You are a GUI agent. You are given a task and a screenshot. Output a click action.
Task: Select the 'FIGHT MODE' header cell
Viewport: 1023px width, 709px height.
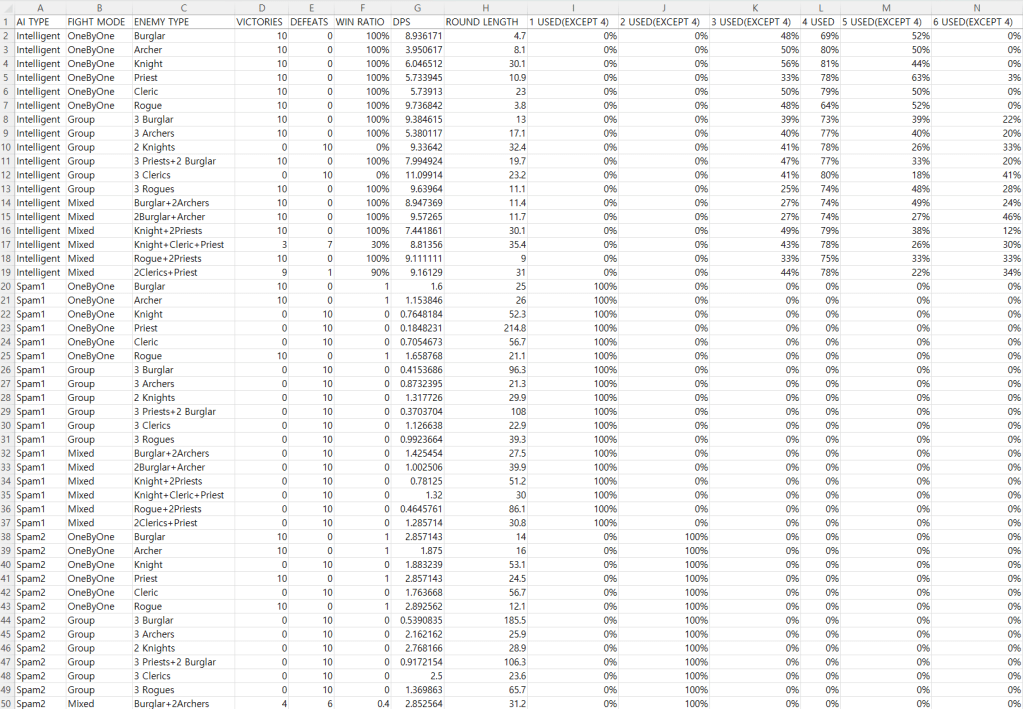coord(96,21)
